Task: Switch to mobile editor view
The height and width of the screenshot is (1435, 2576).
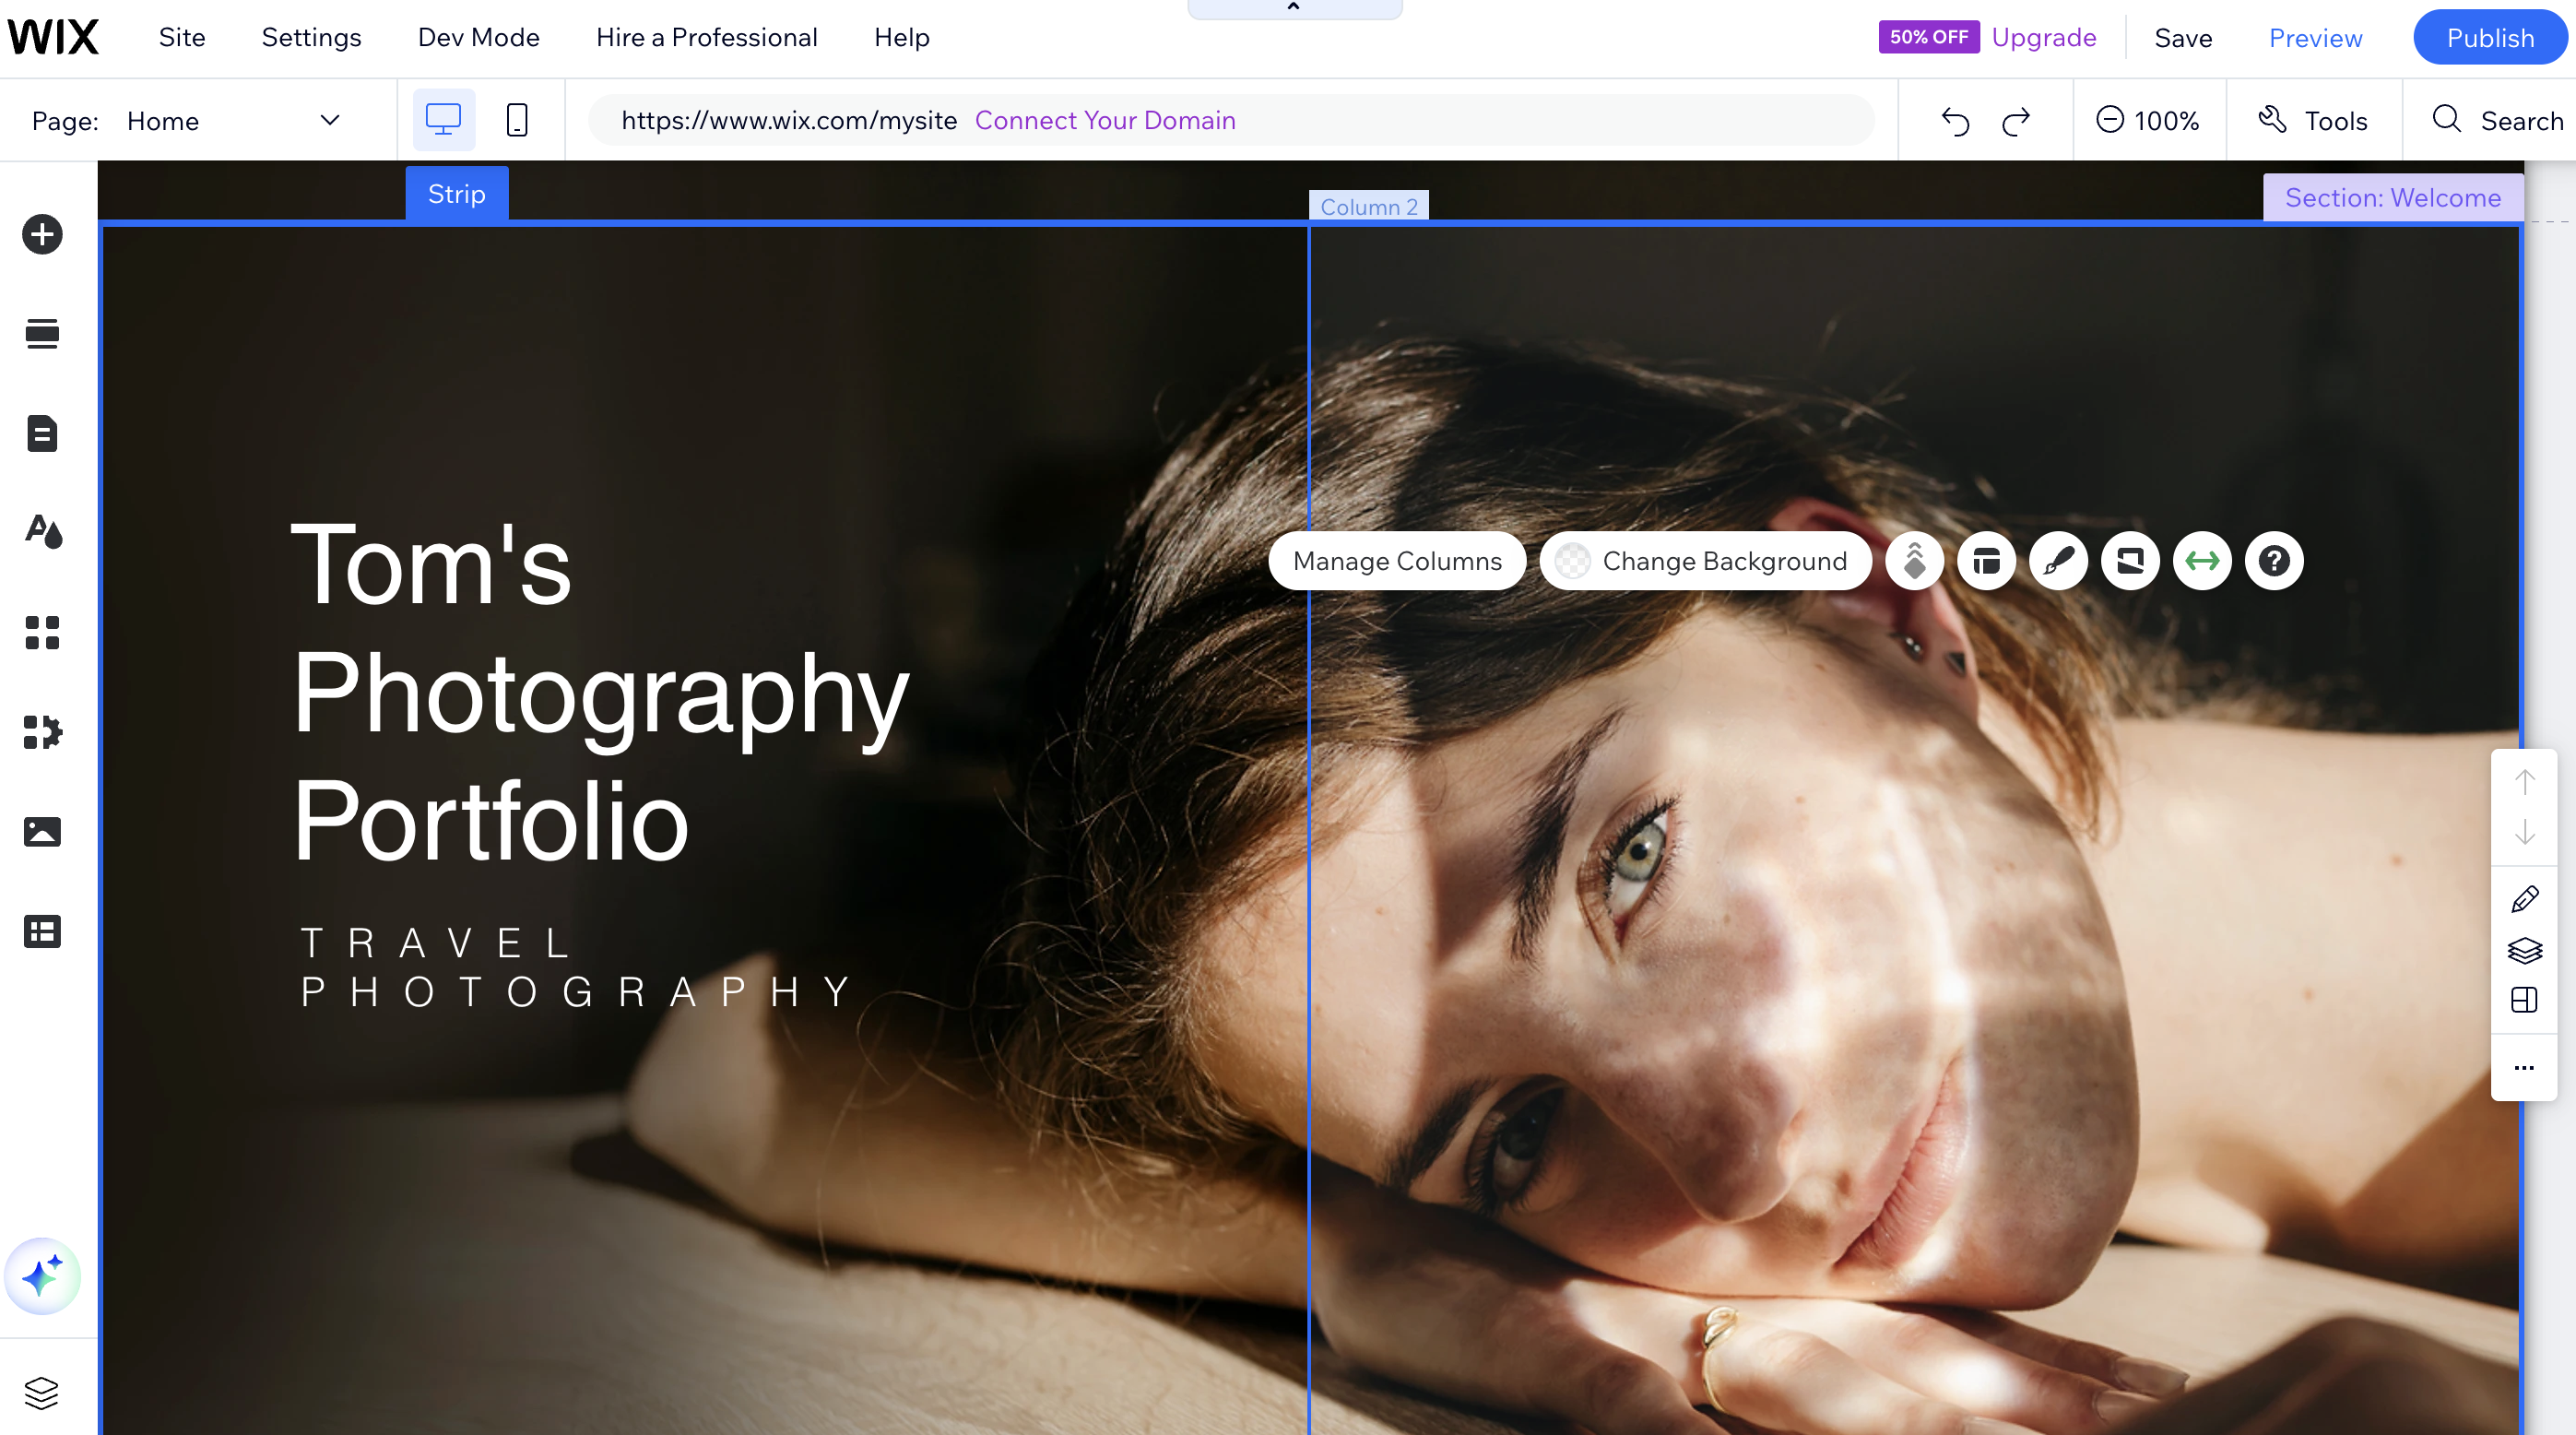Action: (x=517, y=119)
